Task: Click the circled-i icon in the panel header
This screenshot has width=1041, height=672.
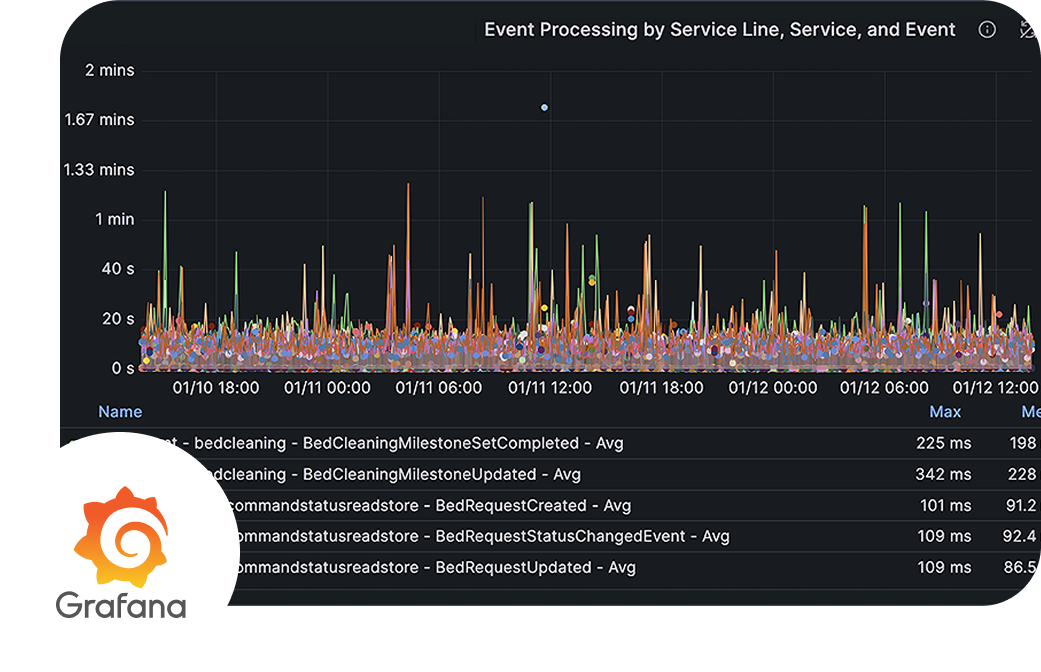Action: click(x=987, y=29)
